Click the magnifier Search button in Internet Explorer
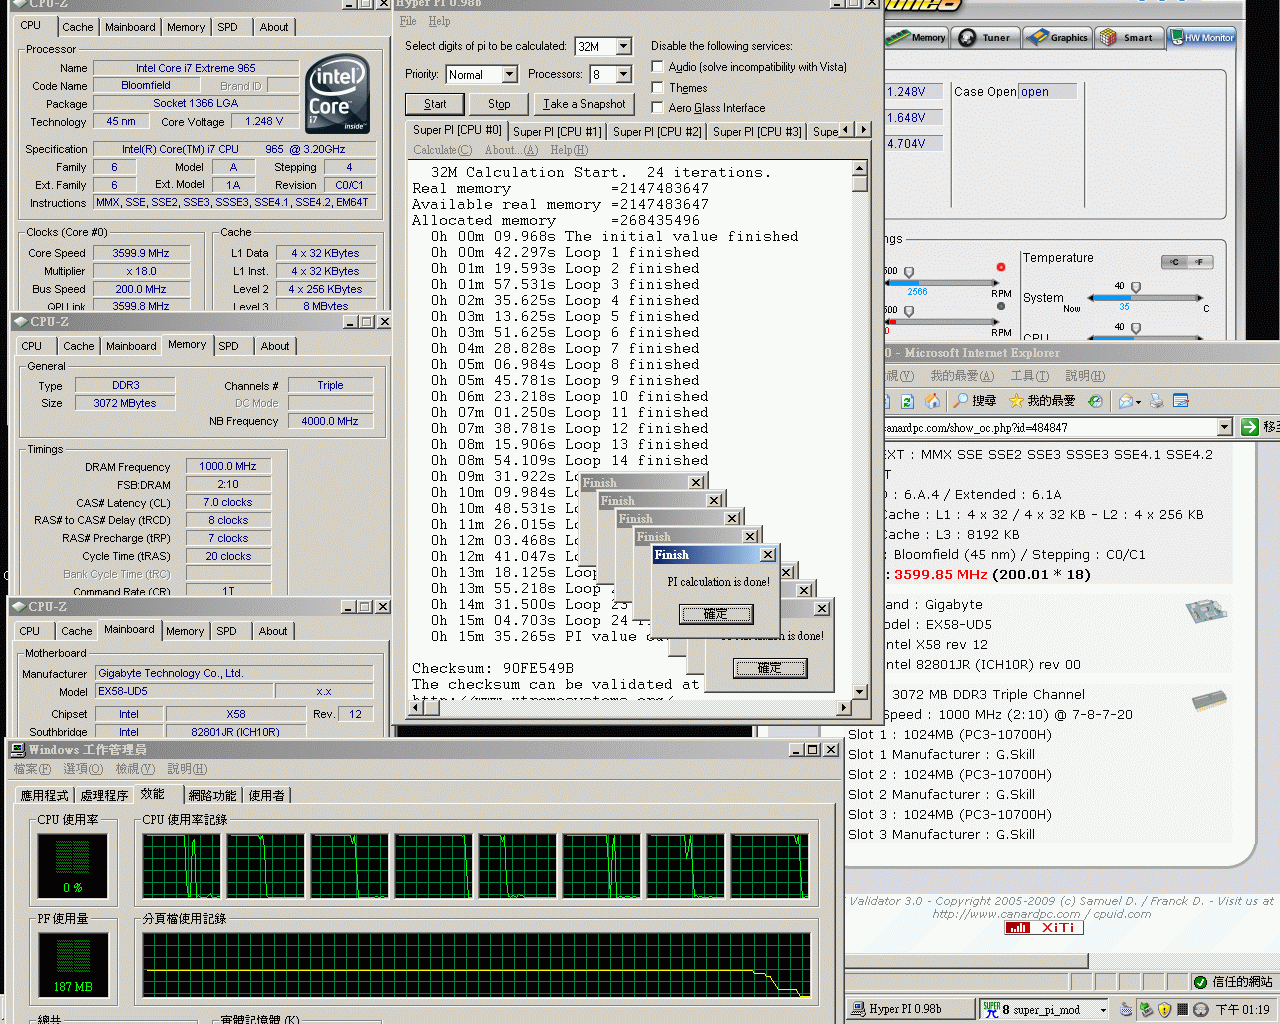Viewport: 1280px width, 1024px height. [973, 401]
